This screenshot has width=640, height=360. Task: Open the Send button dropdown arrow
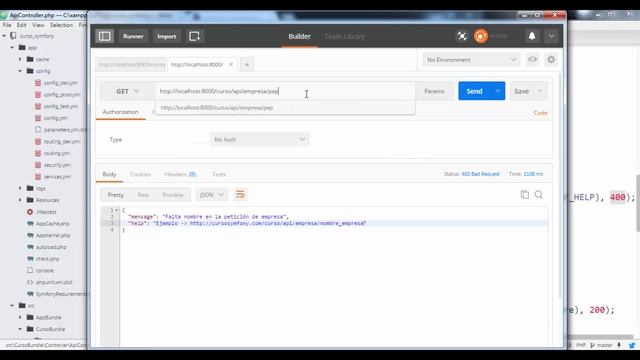498,91
